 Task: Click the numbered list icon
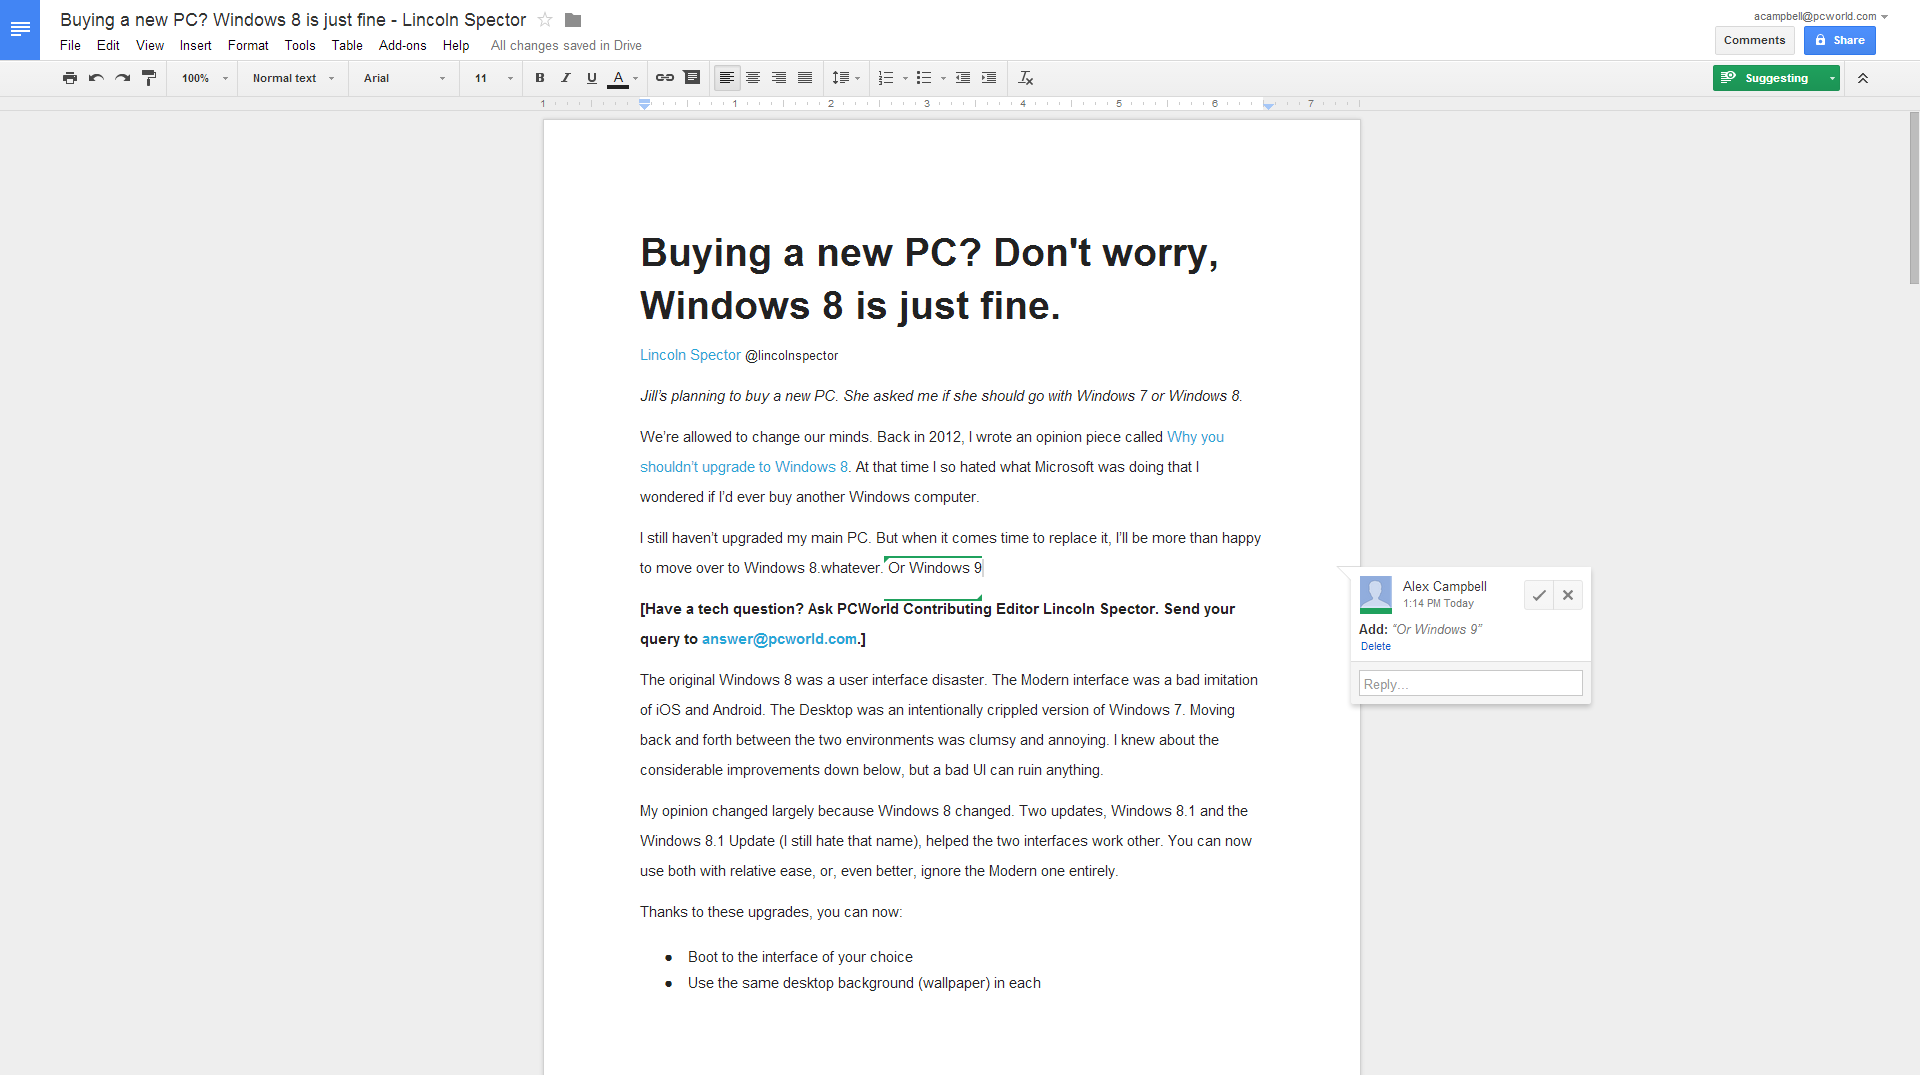886,78
